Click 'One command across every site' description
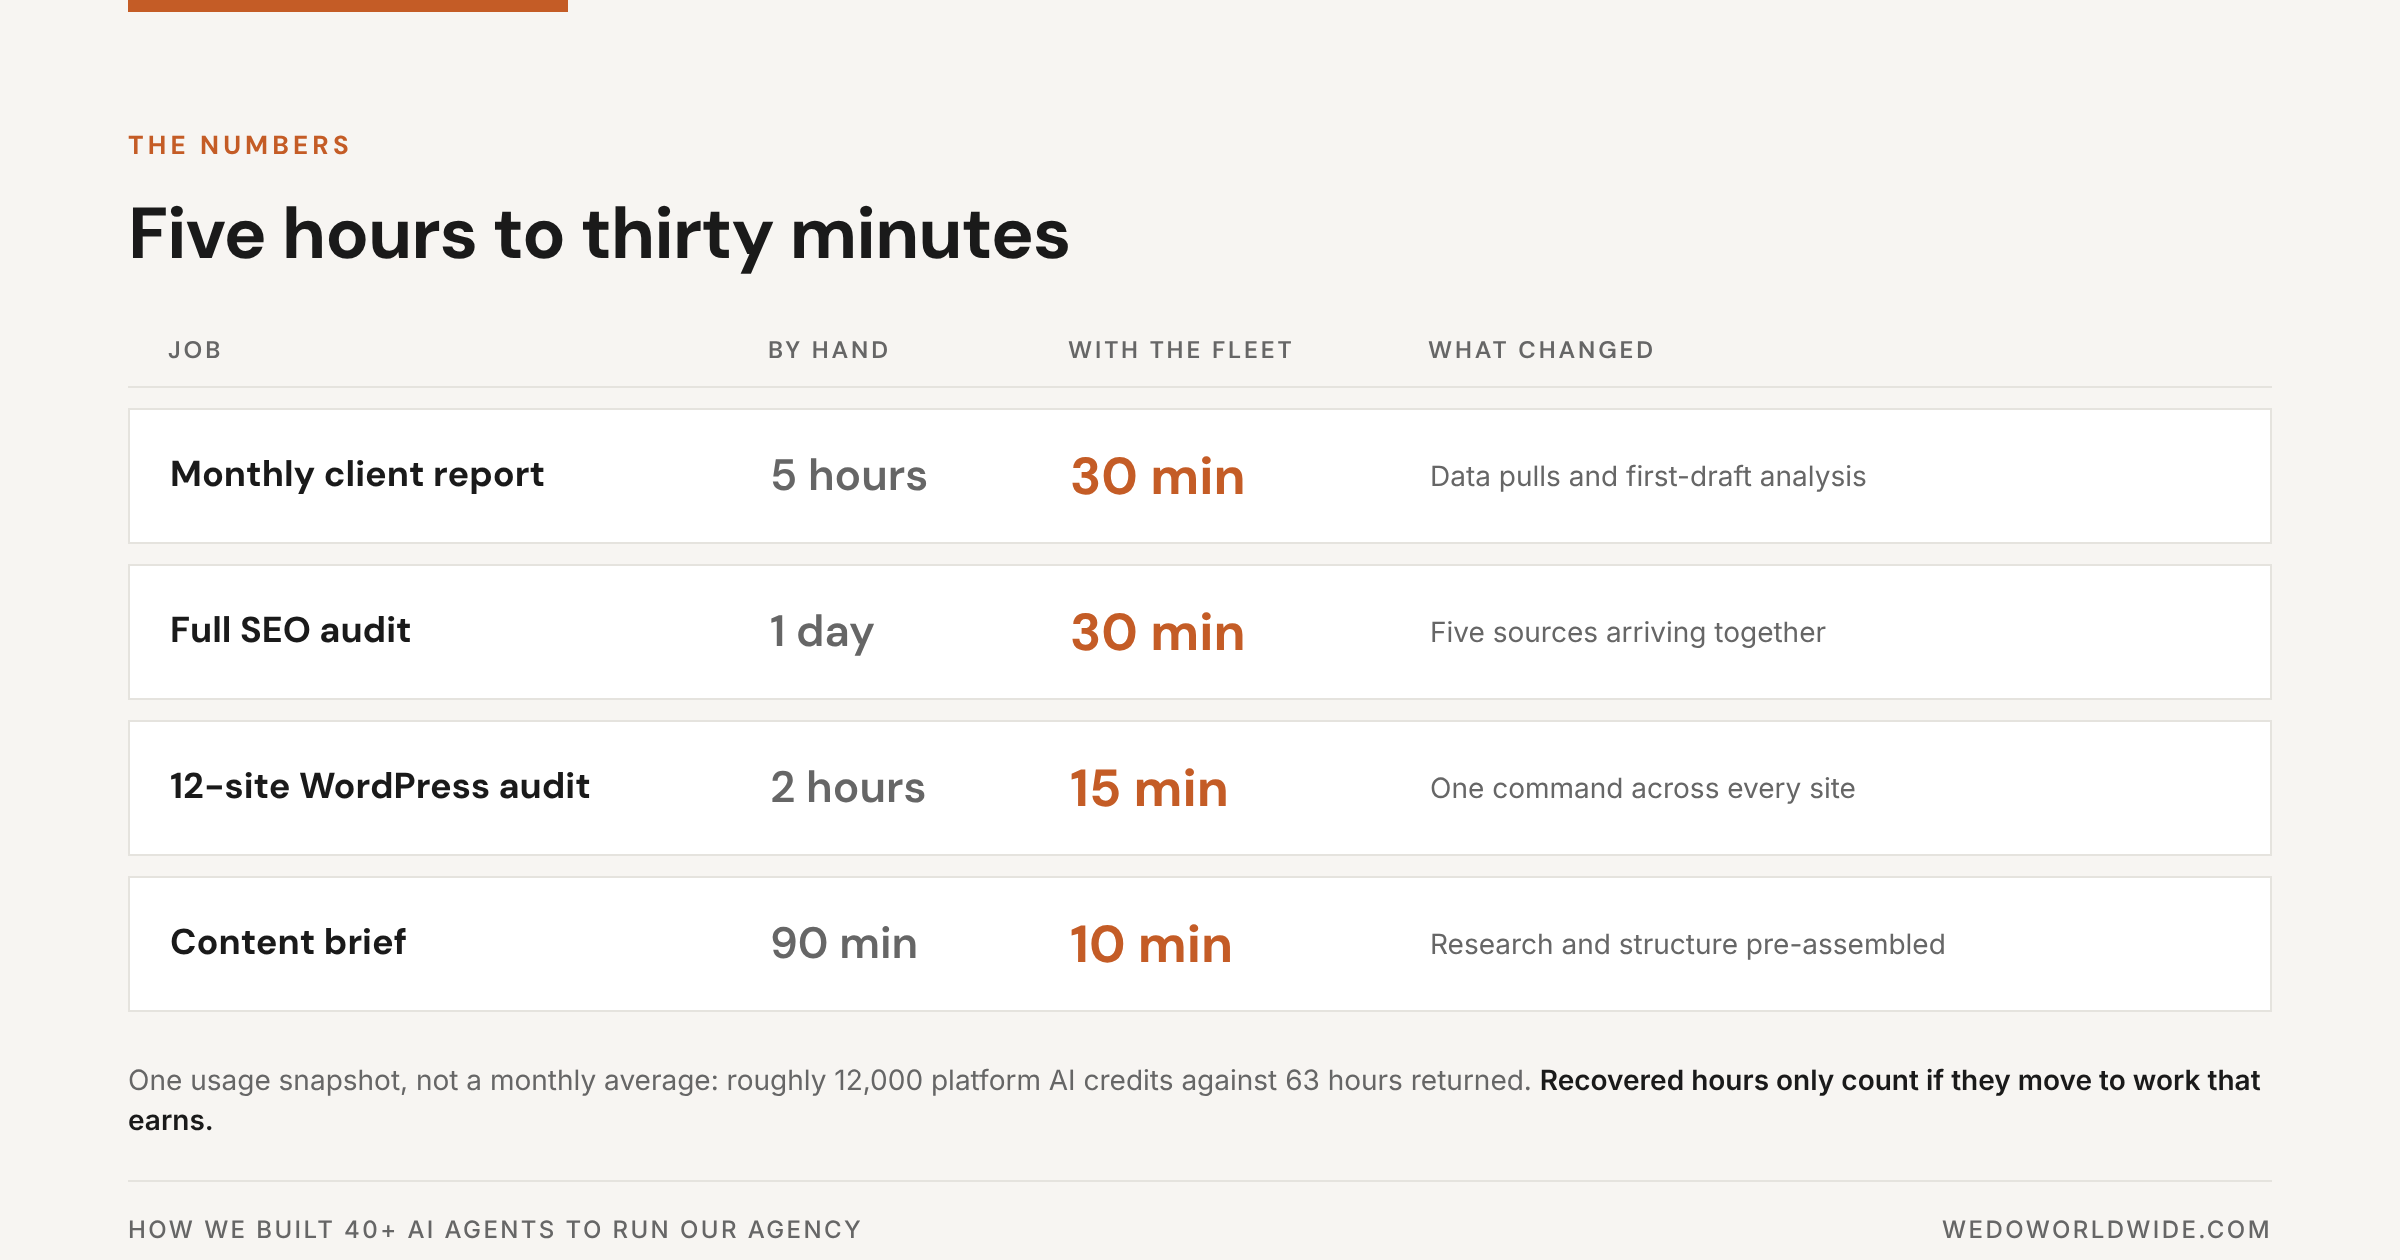 point(1642,788)
